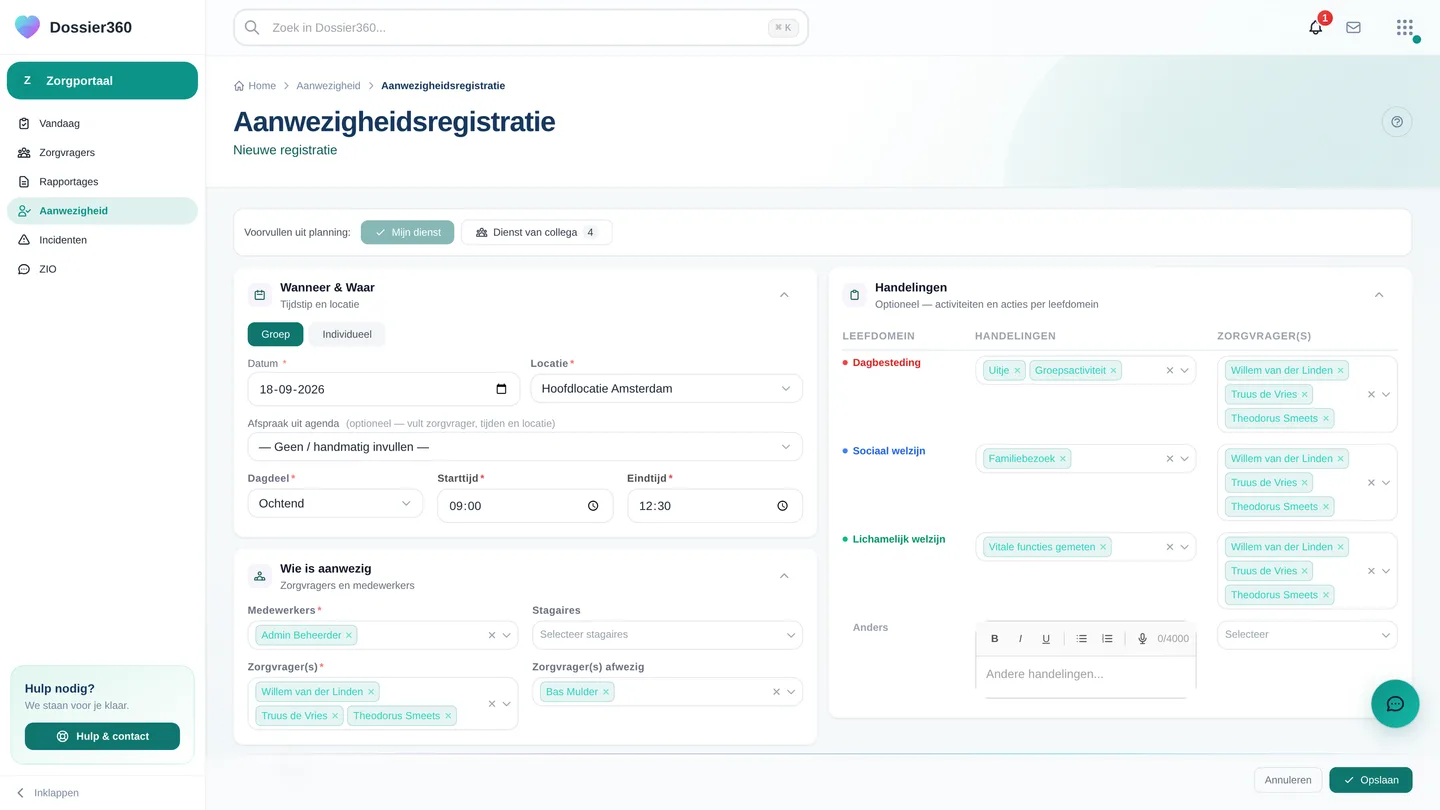Open the notifications bell
Viewport: 1440px width, 810px height.
pos(1316,28)
